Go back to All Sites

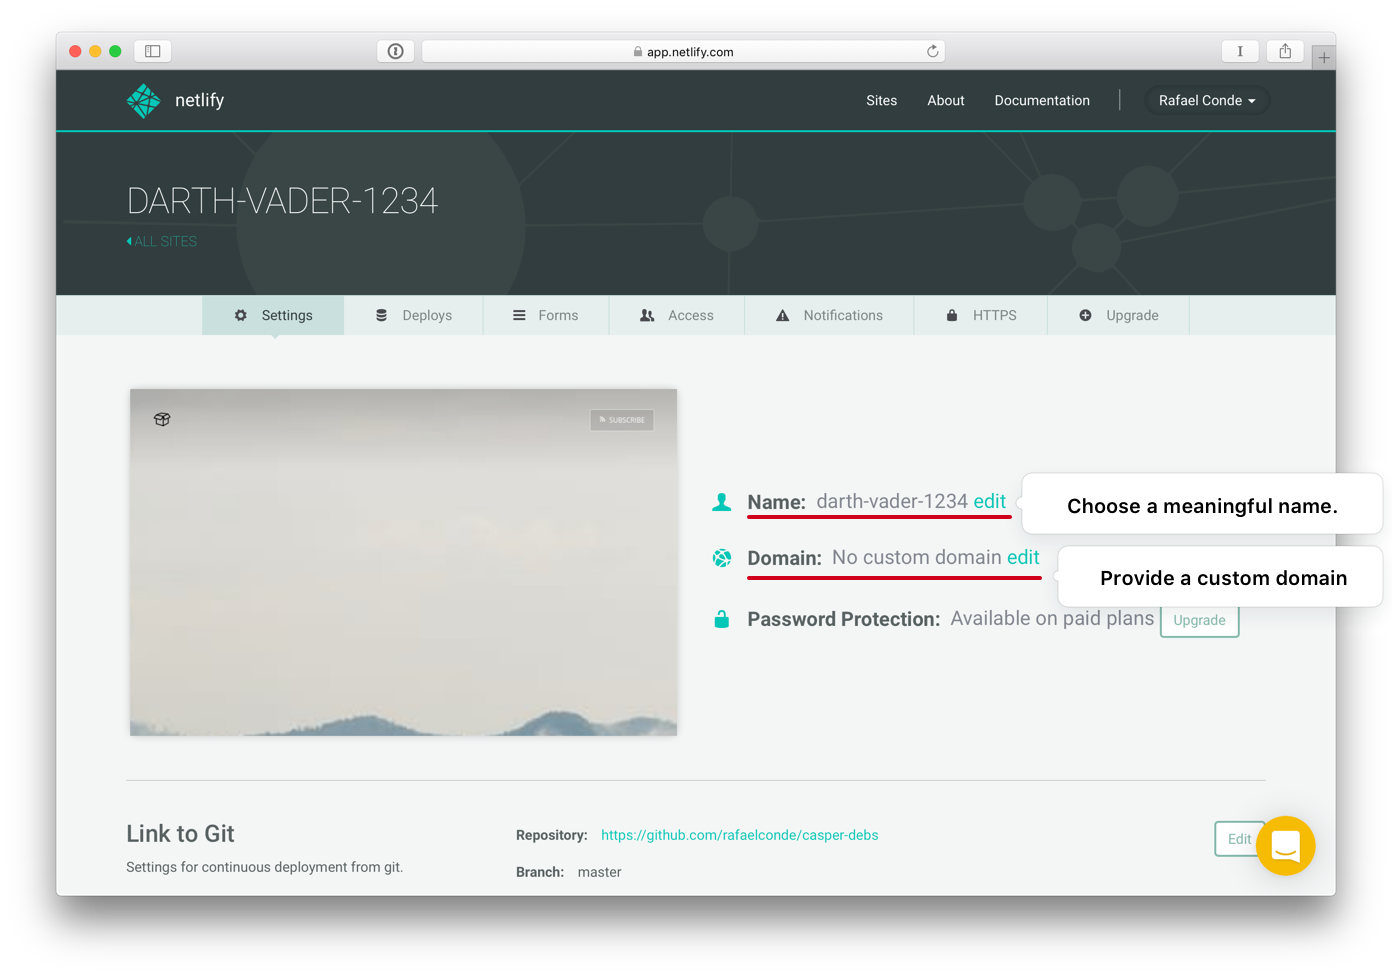pyautogui.click(x=163, y=241)
